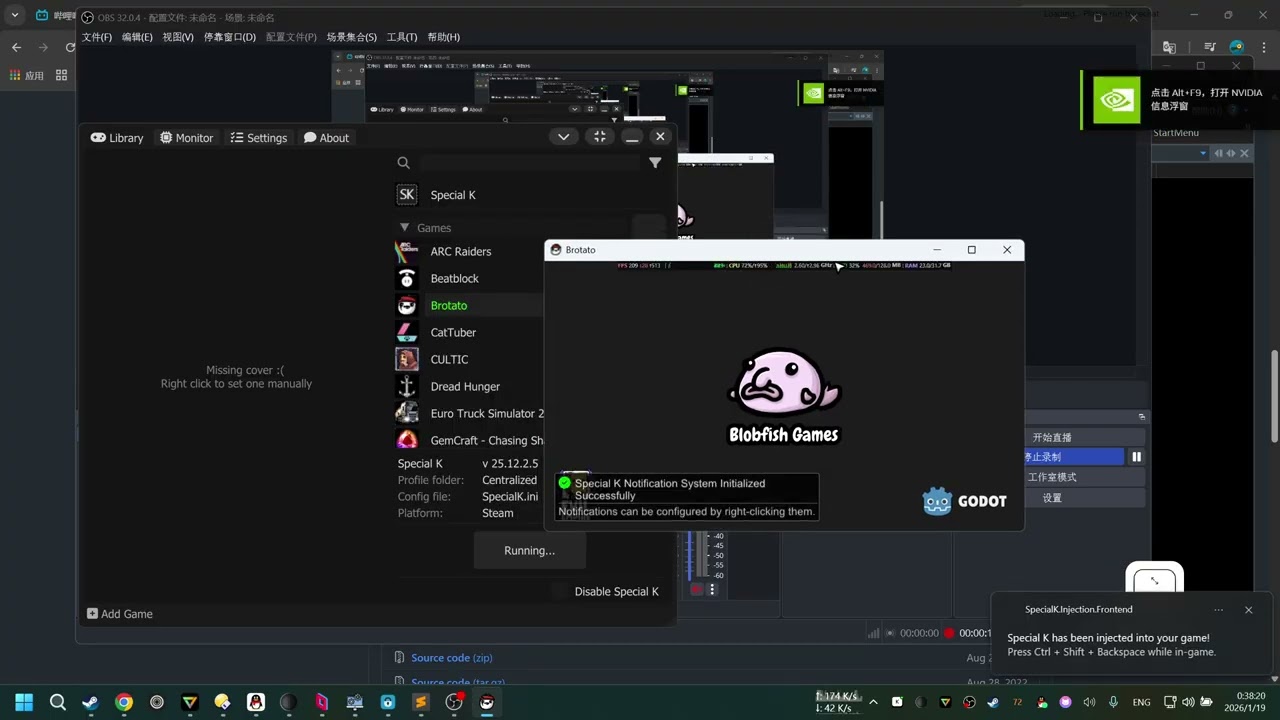Switch to the Monitor tab

click(186, 138)
